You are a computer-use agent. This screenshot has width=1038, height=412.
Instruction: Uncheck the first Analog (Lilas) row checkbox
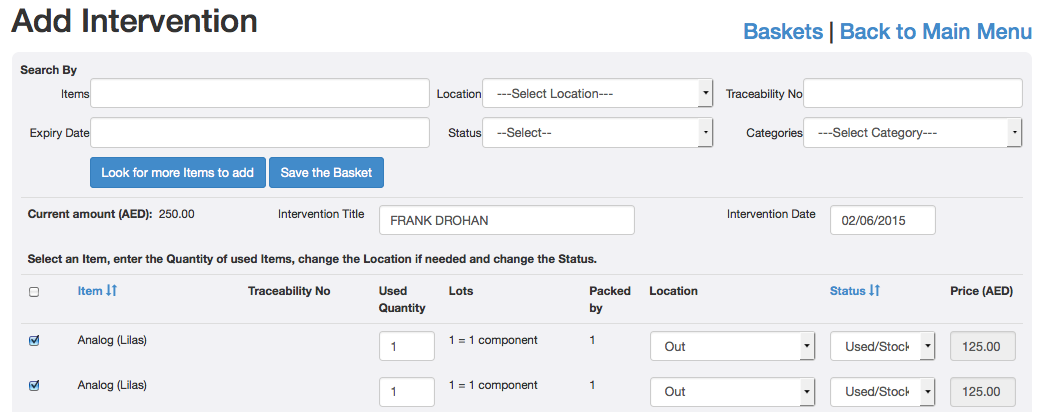tap(34, 341)
